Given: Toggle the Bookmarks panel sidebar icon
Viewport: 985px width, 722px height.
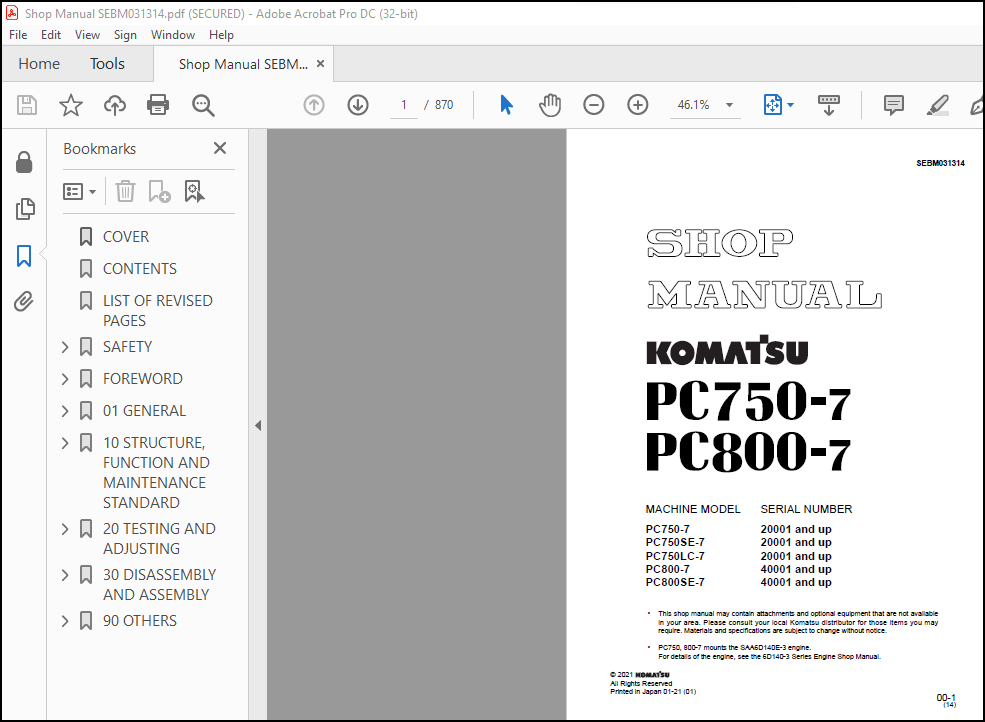Looking at the screenshot, I should (x=24, y=256).
